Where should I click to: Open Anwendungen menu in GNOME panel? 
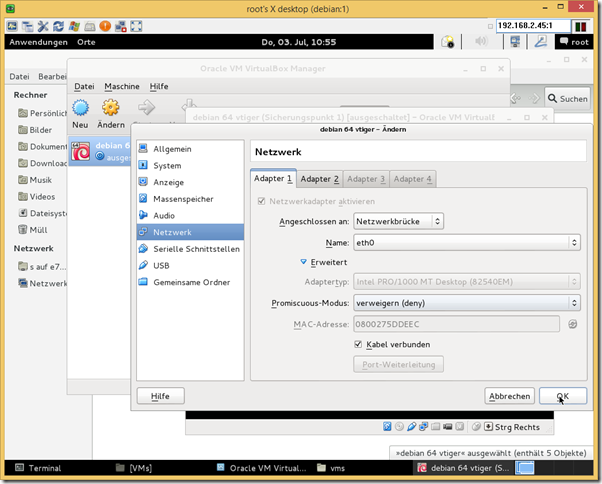click(38, 42)
